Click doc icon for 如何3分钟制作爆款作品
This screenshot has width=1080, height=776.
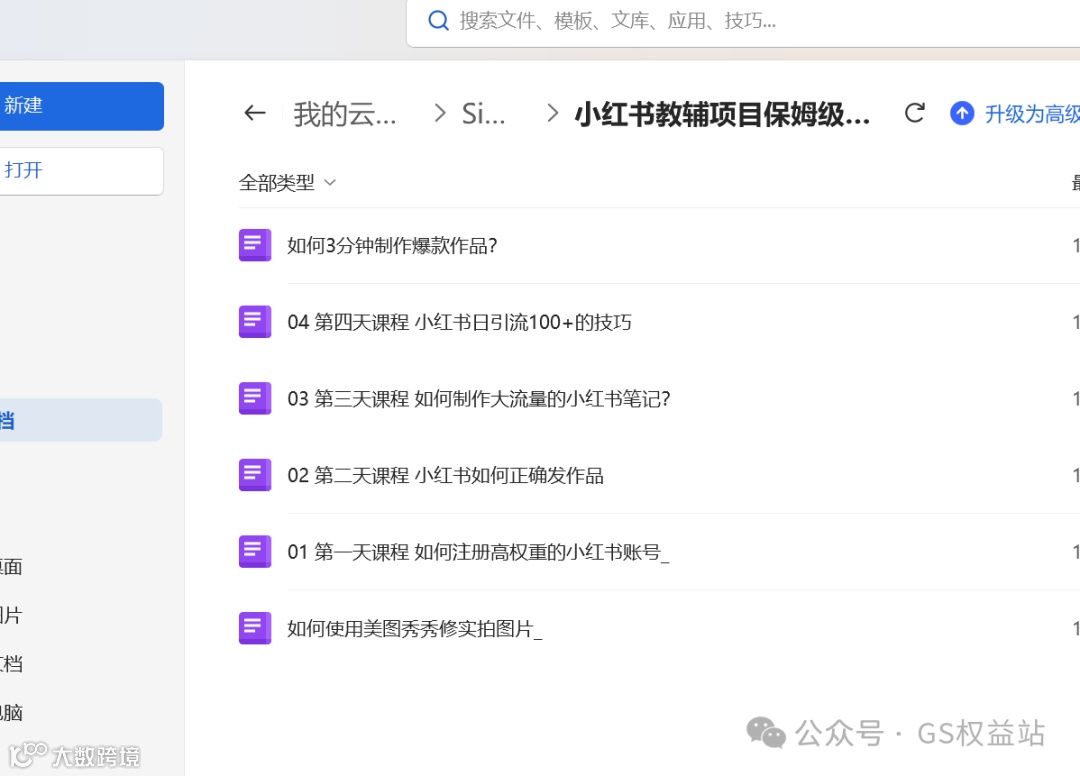(255, 245)
